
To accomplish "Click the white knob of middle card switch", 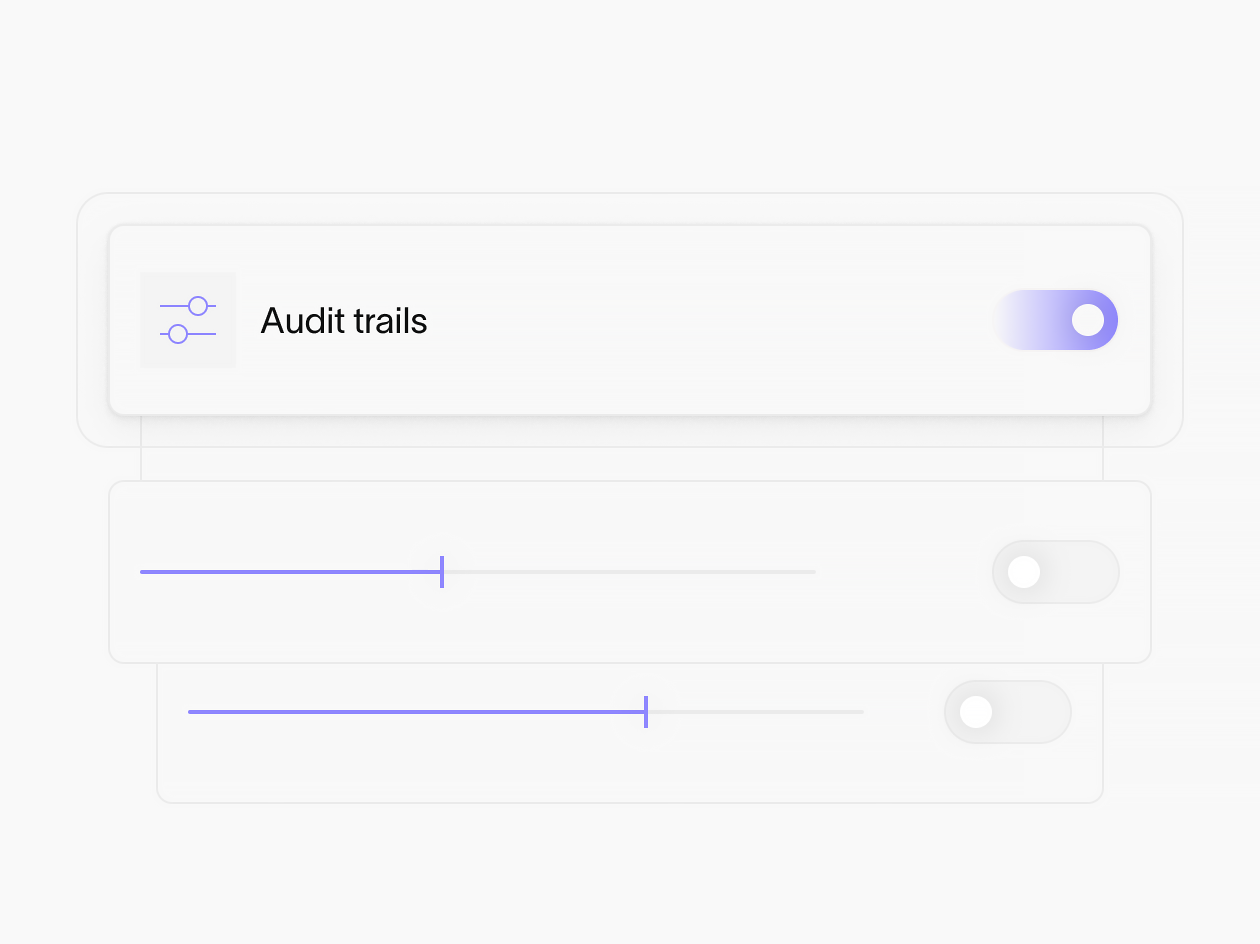I will pyautogui.click(x=1024, y=572).
